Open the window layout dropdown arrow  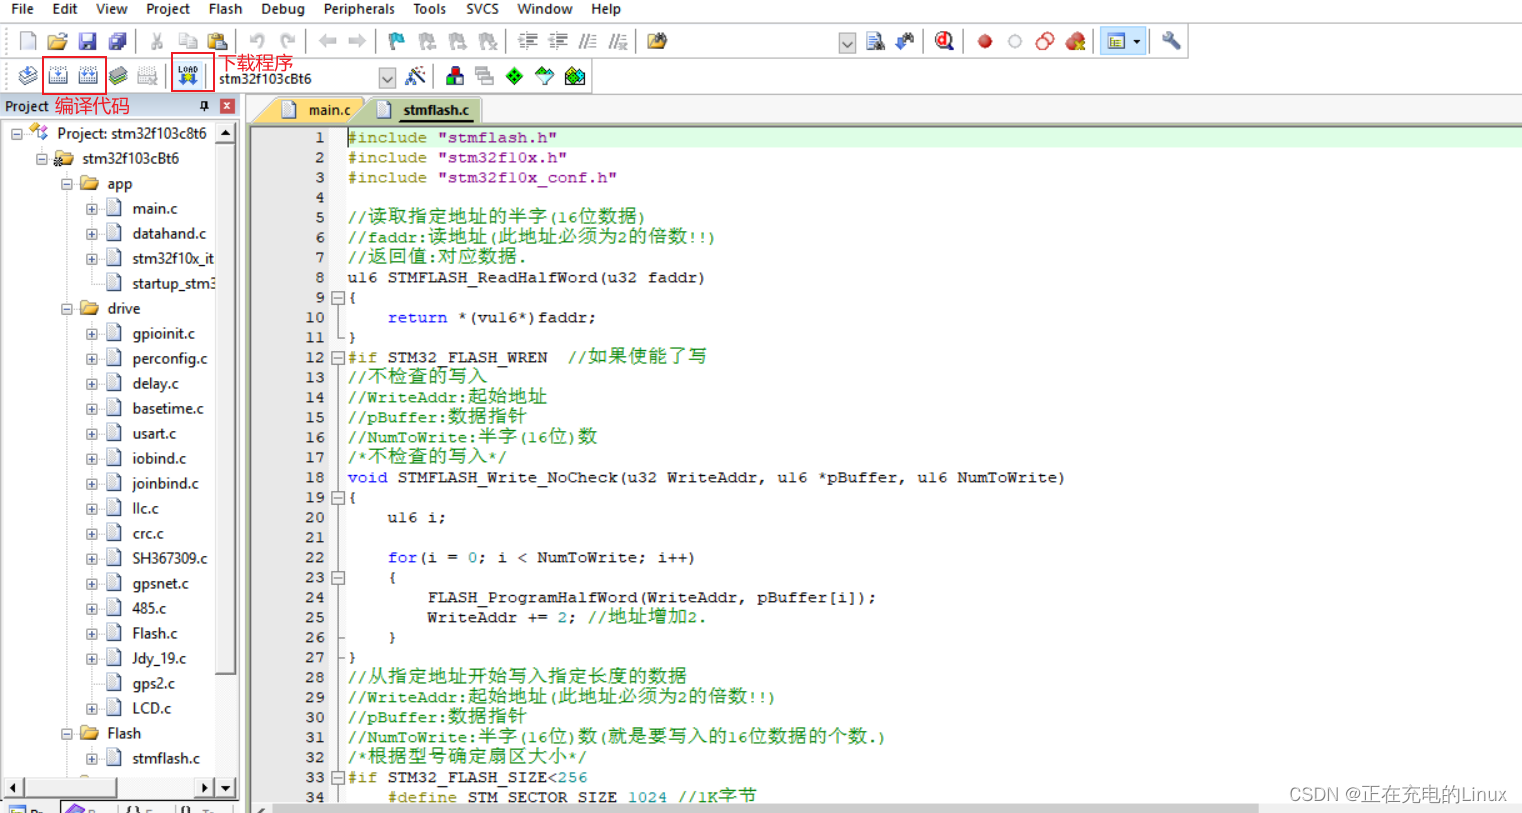click(x=1137, y=41)
